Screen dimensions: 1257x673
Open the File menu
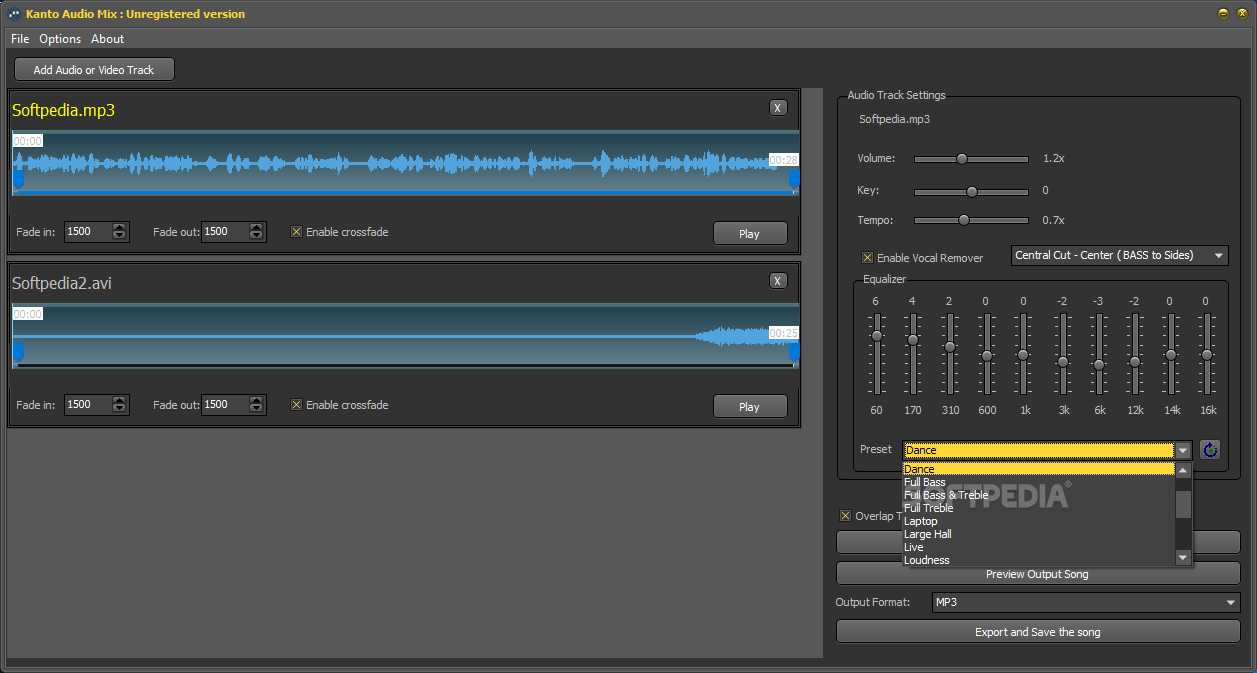[20, 39]
